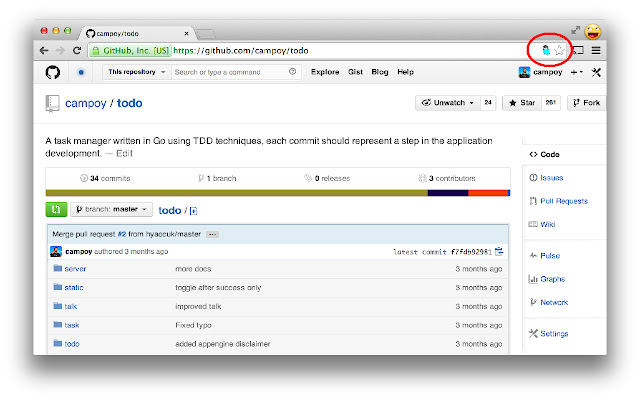
Task: Open the Explore link in header
Action: tap(324, 72)
